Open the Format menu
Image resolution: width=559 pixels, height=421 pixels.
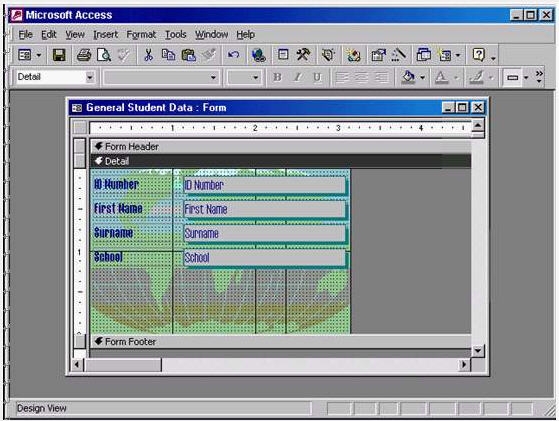[141, 35]
